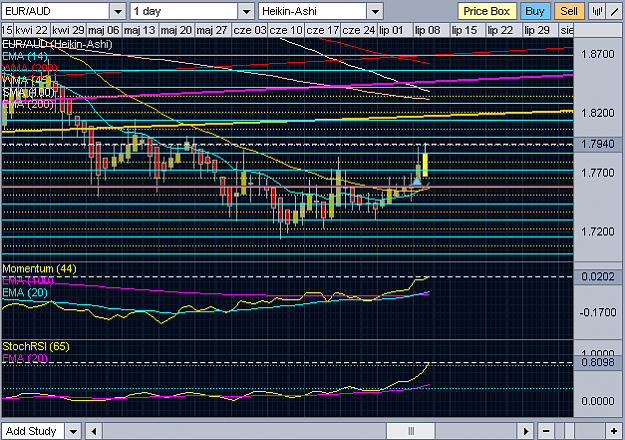
Task: Click the 1.8200 price axis label
Action: pos(597,113)
